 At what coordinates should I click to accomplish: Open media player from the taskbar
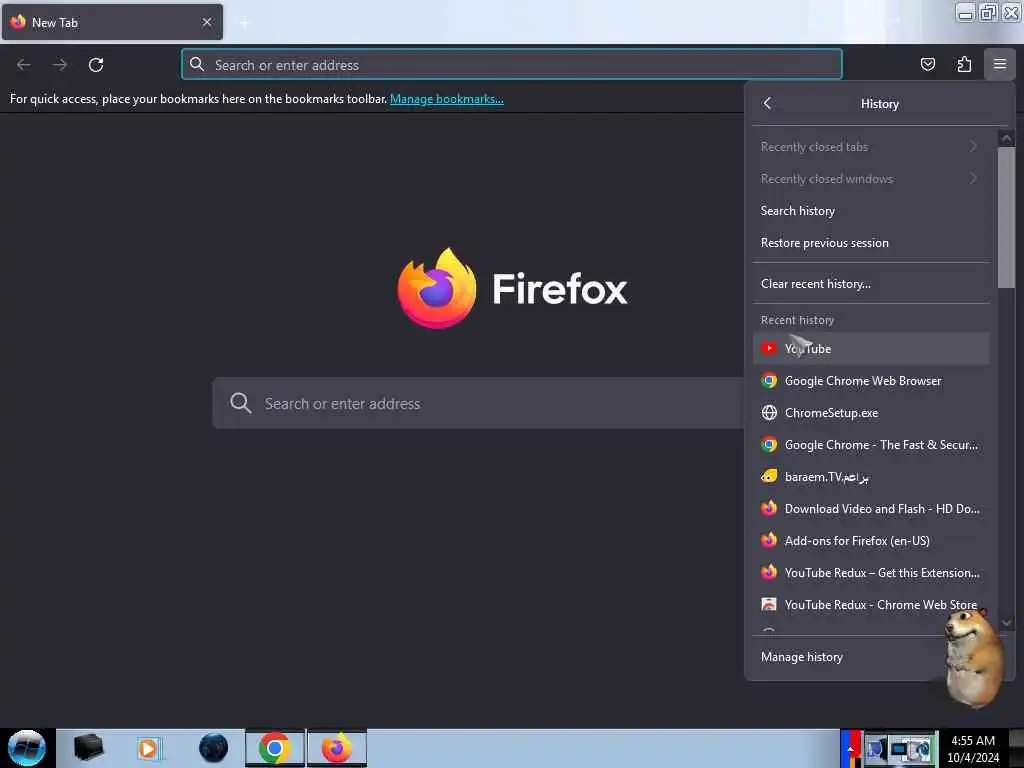pyautogui.click(x=149, y=748)
